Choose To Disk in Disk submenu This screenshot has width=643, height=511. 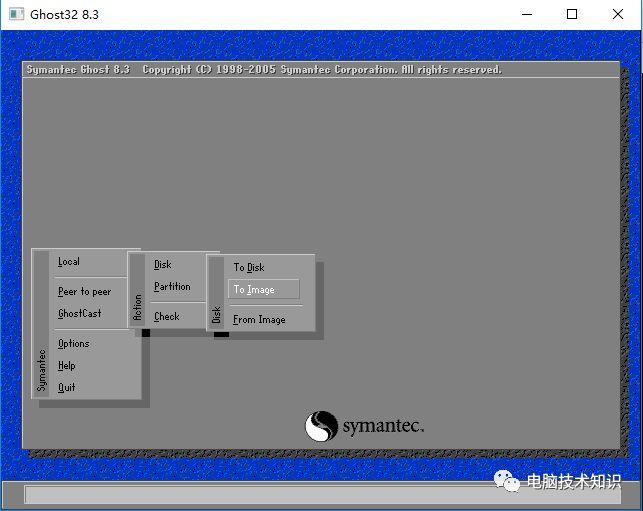(249, 267)
